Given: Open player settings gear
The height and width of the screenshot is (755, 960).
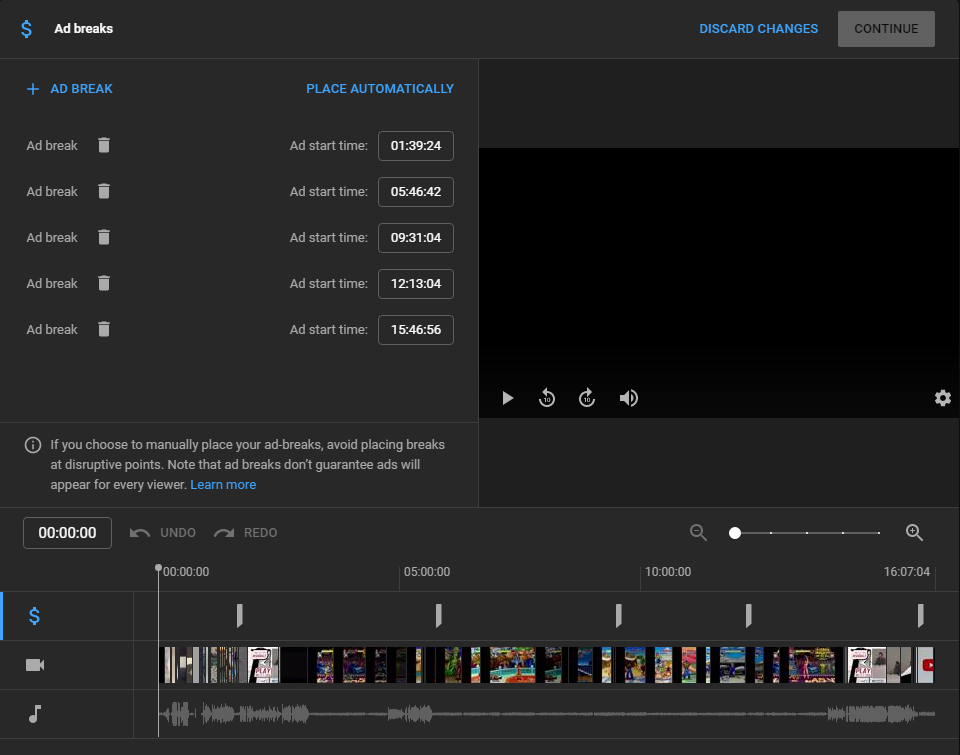Looking at the screenshot, I should 943,398.
